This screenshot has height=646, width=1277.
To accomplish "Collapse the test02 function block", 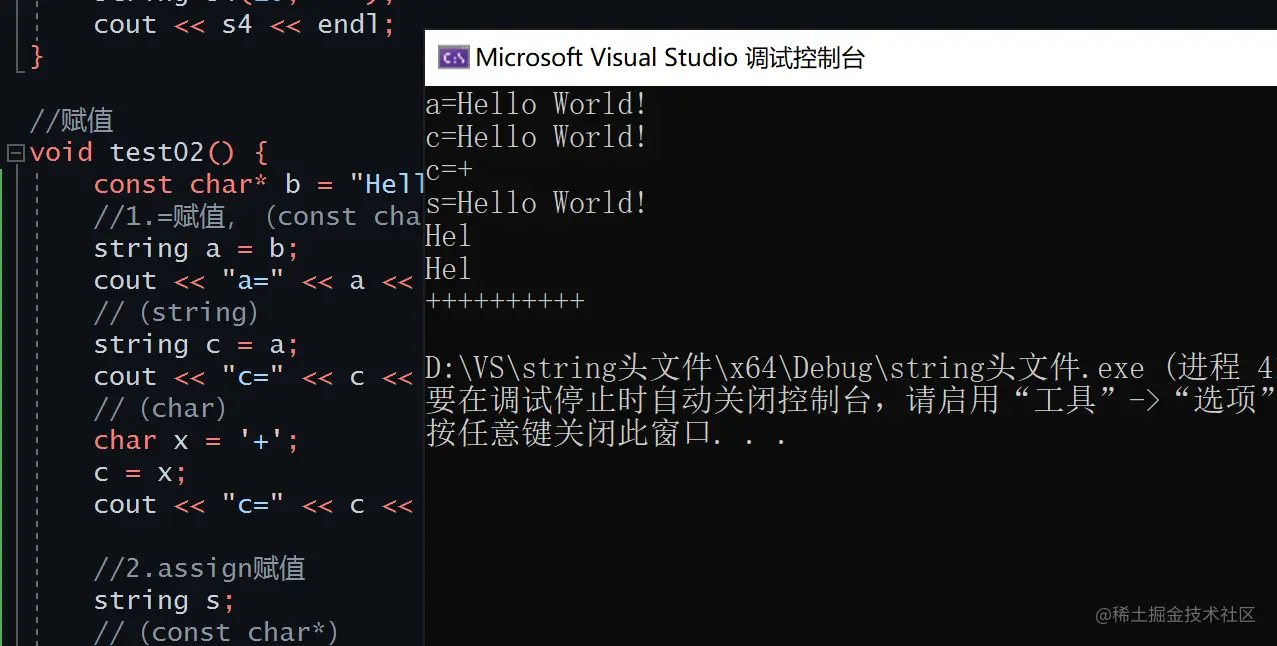I will coord(15,153).
